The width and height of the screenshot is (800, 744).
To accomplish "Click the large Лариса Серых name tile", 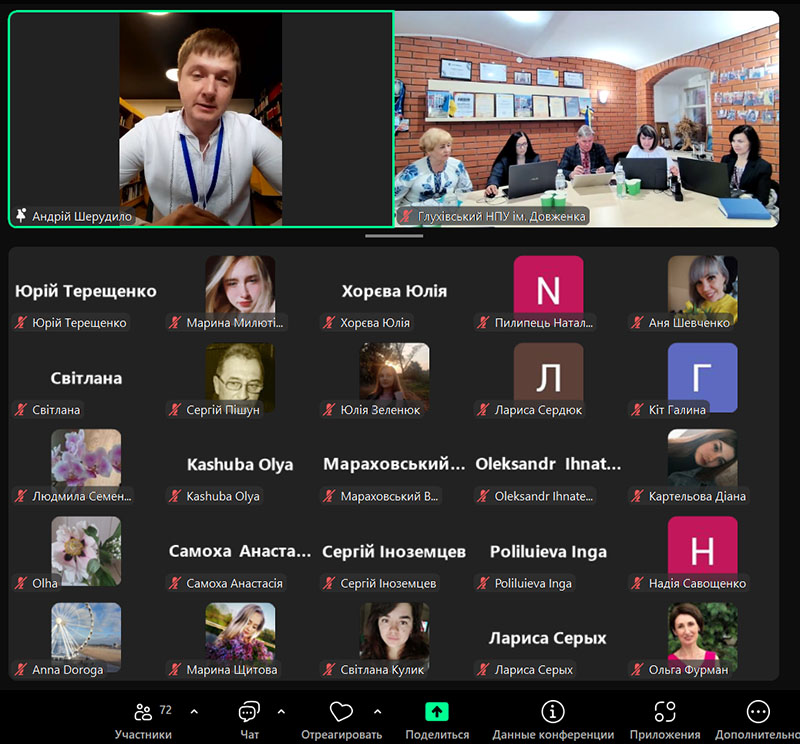I will point(548,638).
